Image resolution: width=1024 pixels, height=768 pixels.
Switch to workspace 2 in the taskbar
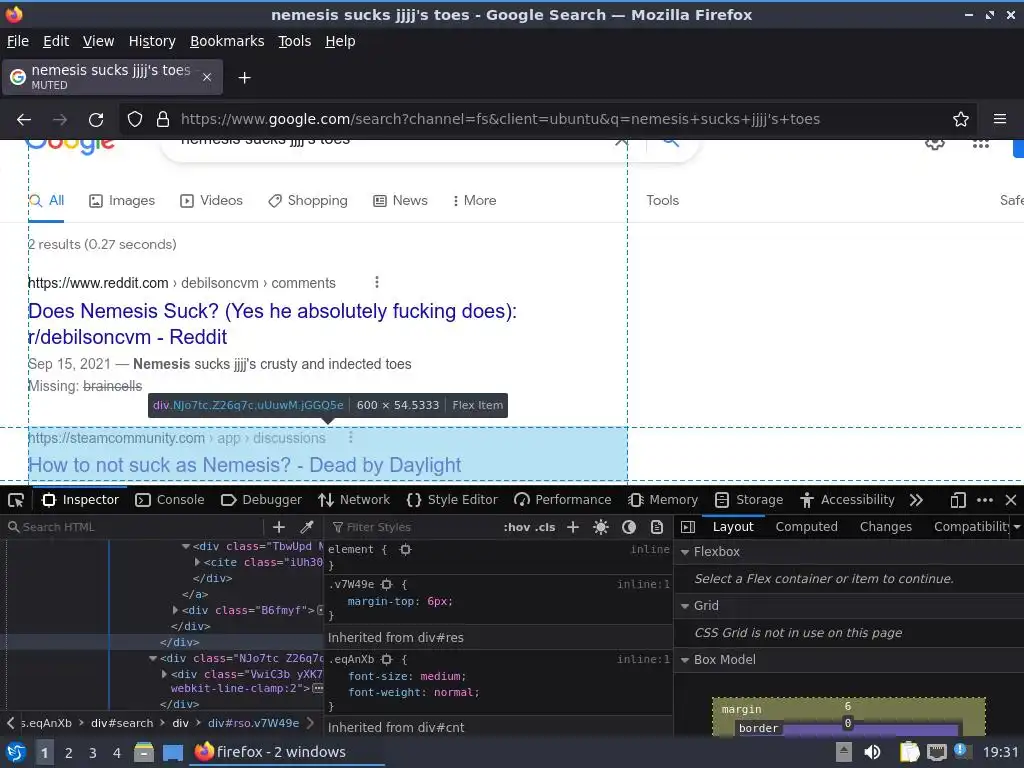pyautogui.click(x=69, y=753)
